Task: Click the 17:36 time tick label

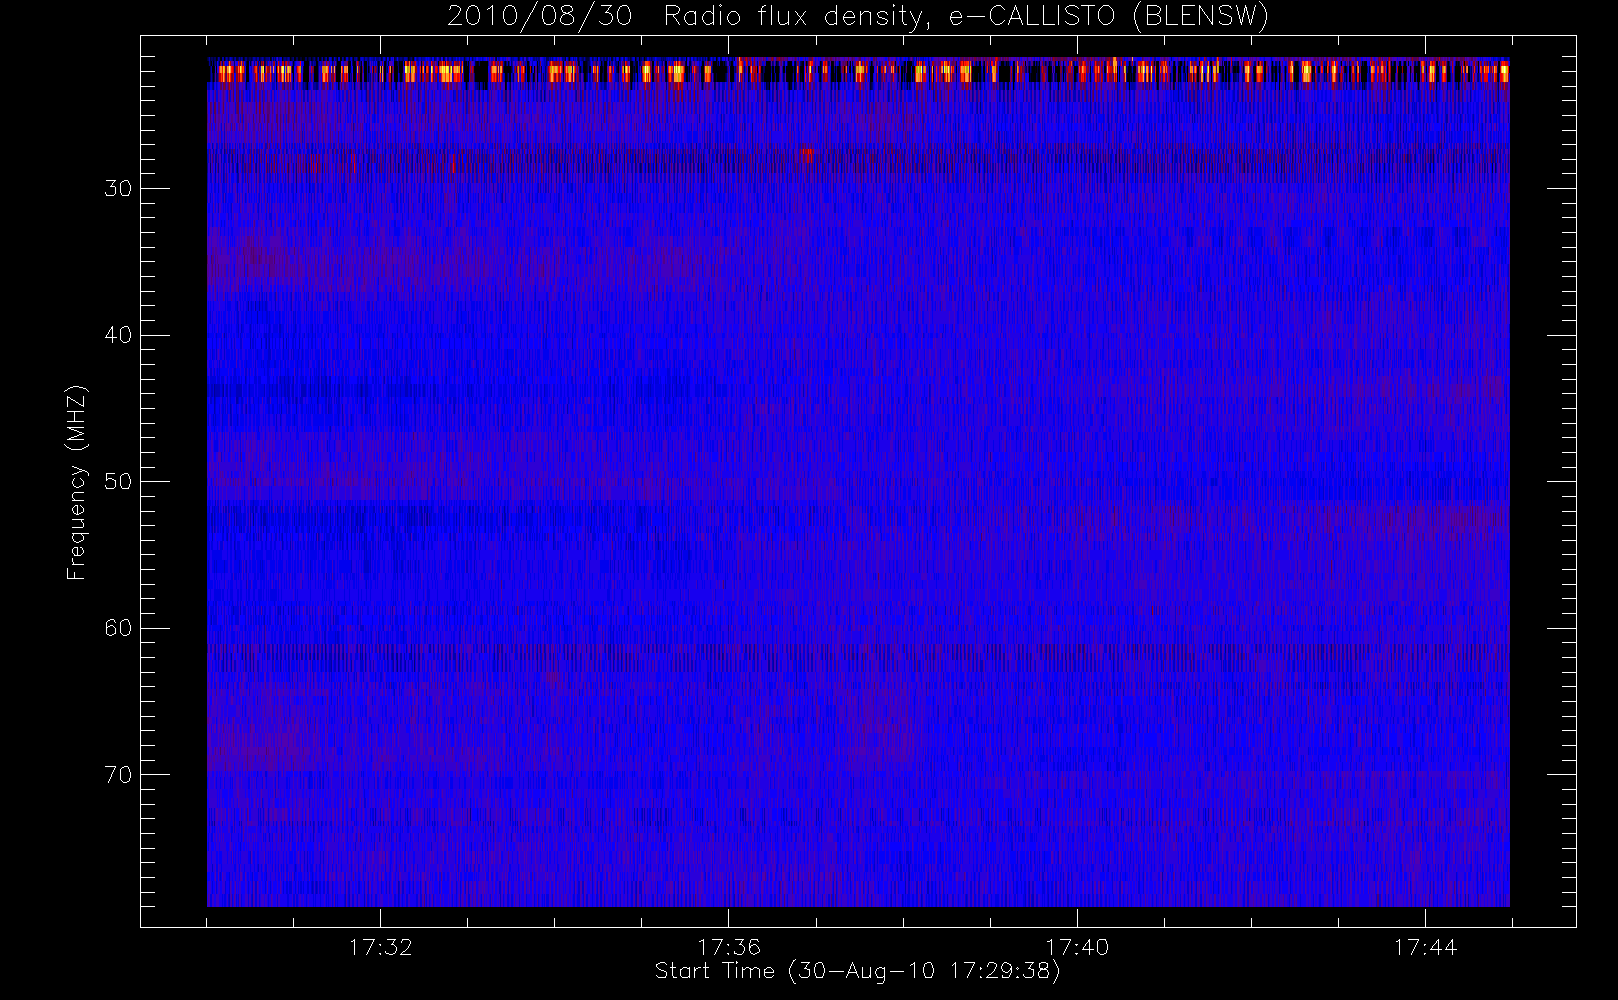Action: point(729,947)
